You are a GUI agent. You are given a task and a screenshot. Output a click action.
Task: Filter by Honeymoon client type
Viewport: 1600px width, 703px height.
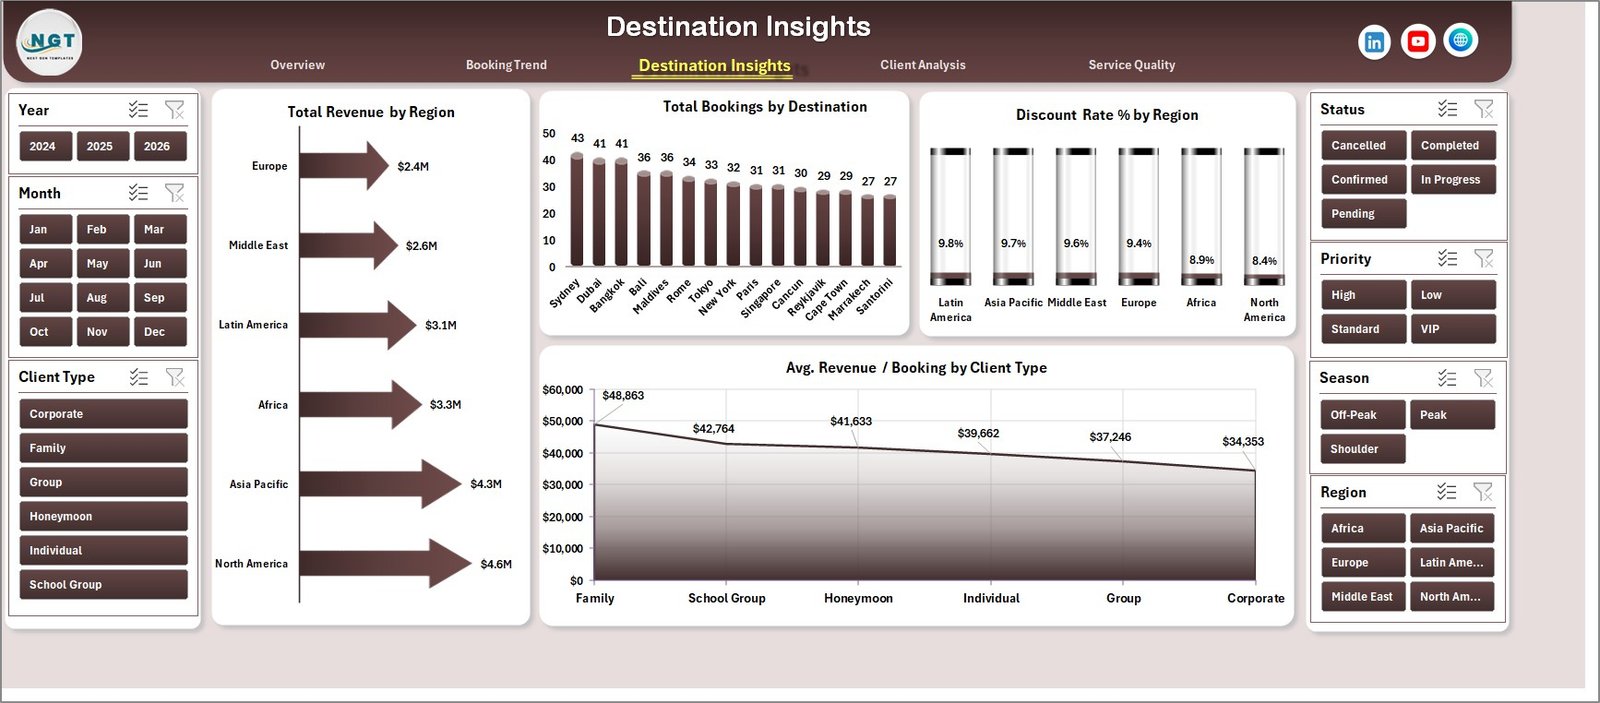[103, 516]
